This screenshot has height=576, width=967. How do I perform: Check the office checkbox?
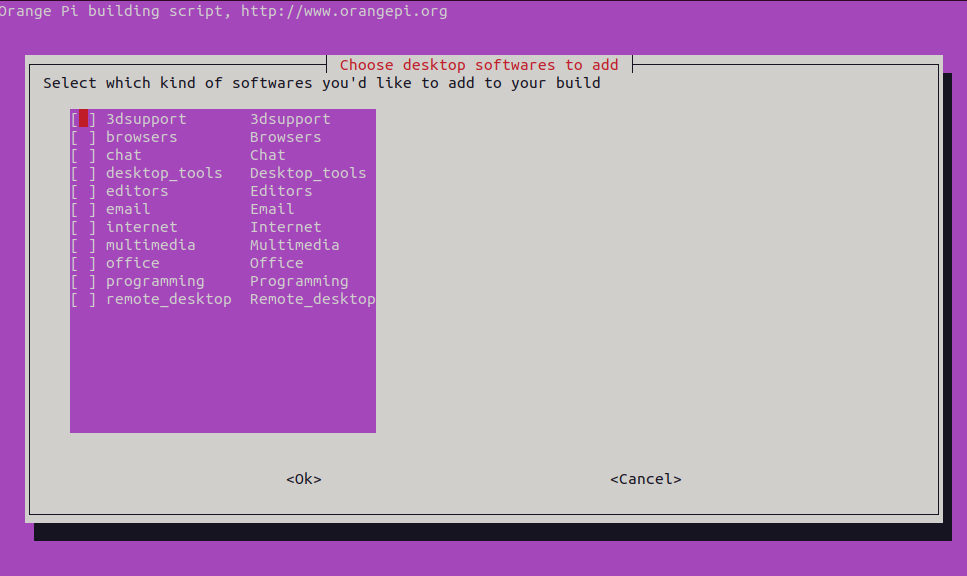tap(84, 263)
